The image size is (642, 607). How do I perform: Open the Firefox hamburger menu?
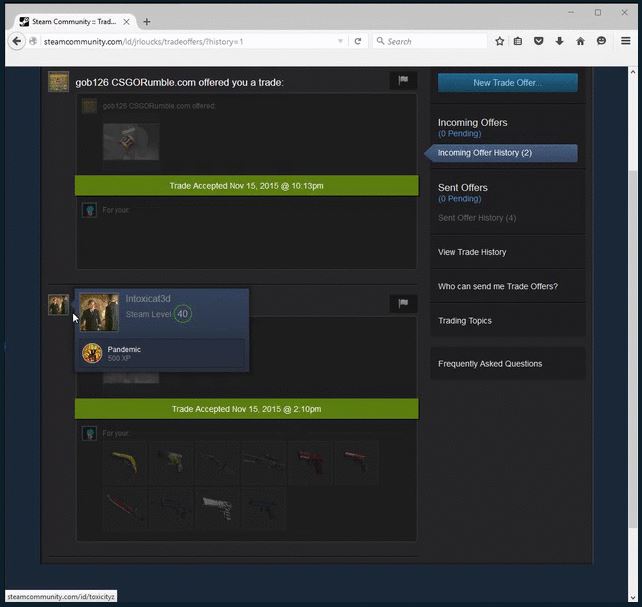point(626,41)
